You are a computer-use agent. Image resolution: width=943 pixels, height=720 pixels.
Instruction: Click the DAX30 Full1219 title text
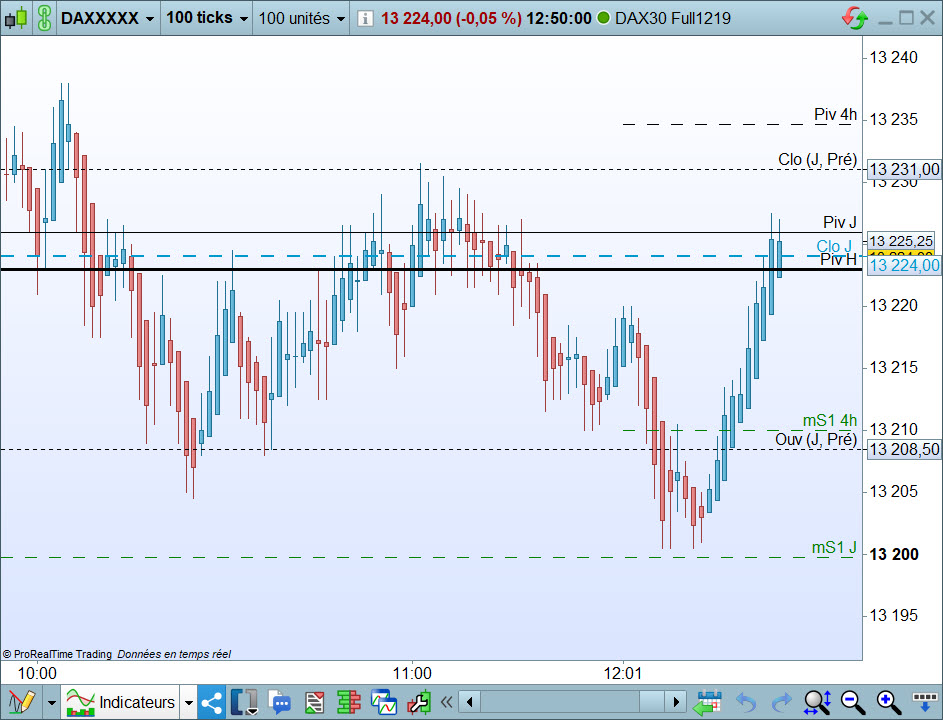[673, 18]
